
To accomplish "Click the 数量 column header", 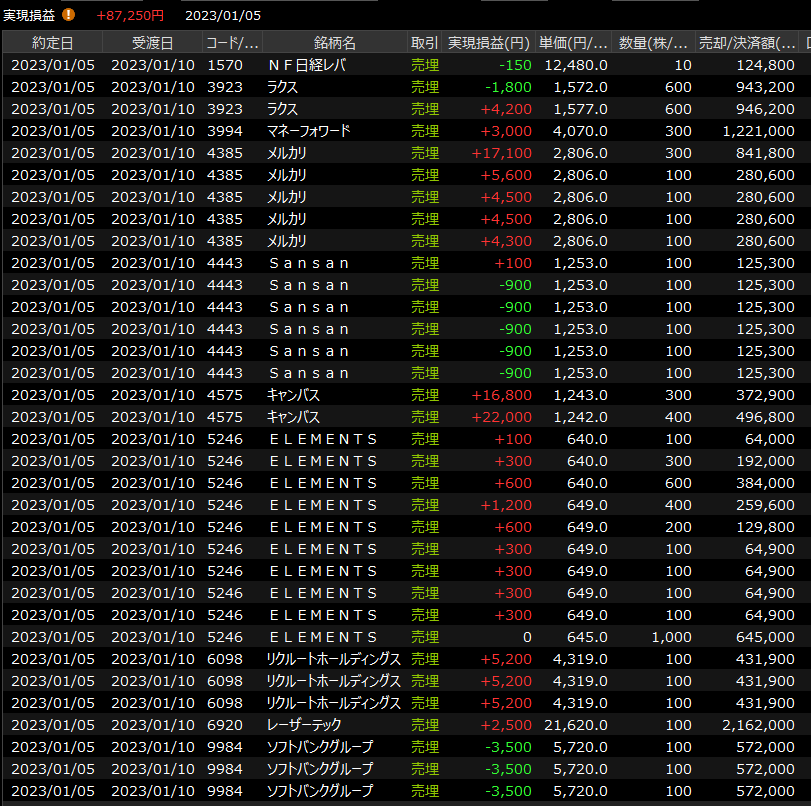I will (x=653, y=43).
